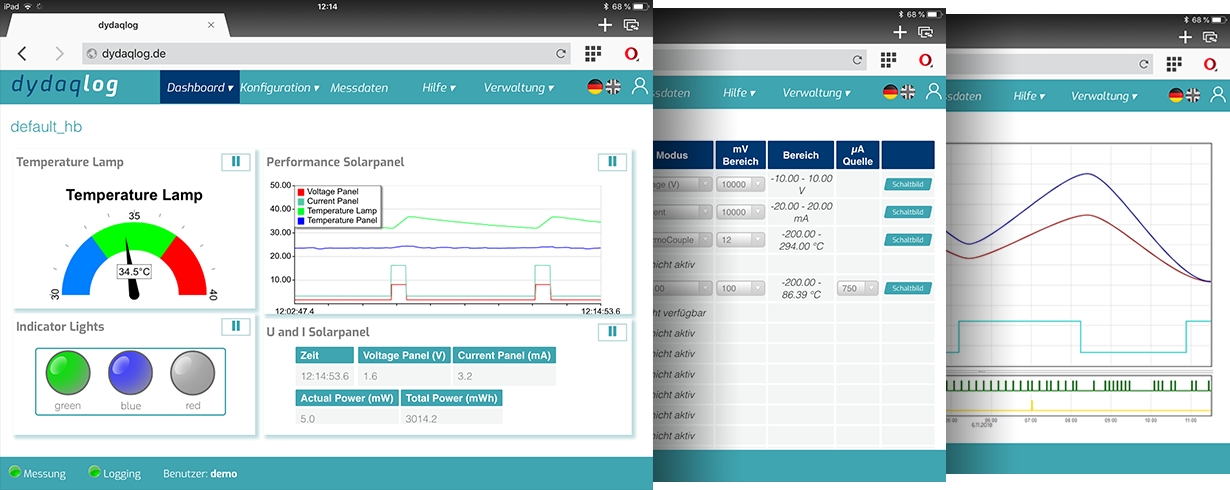Click Schaltbild in the 750 µA row

pyautogui.click(x=907, y=288)
